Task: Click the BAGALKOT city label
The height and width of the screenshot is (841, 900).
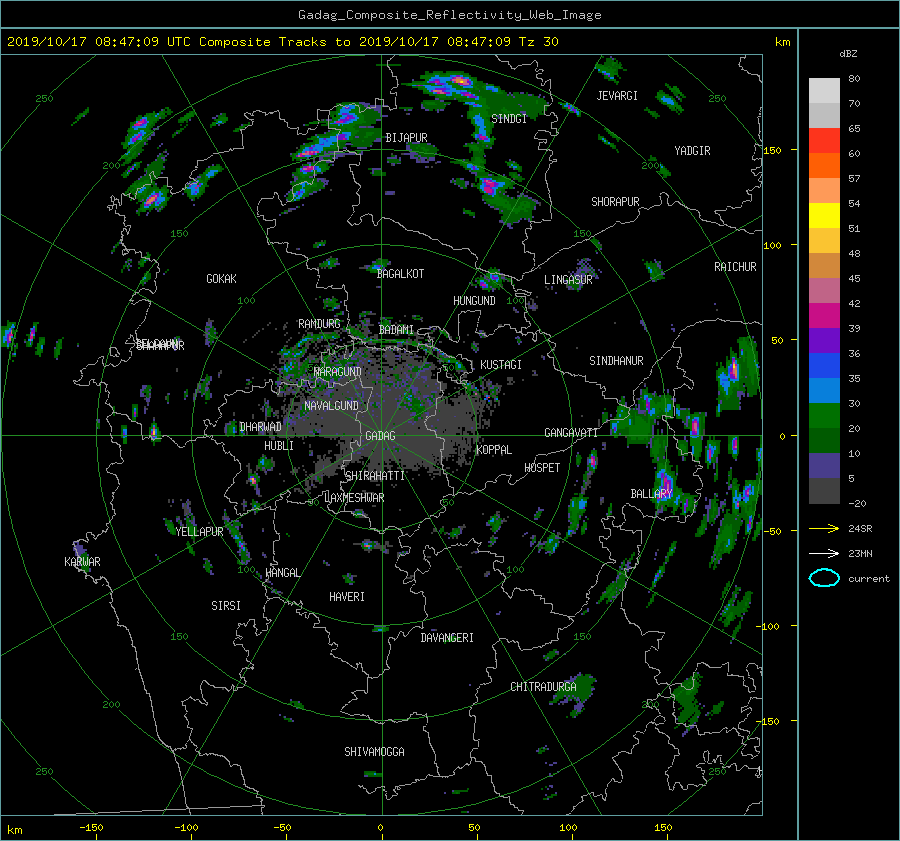Action: (400, 274)
